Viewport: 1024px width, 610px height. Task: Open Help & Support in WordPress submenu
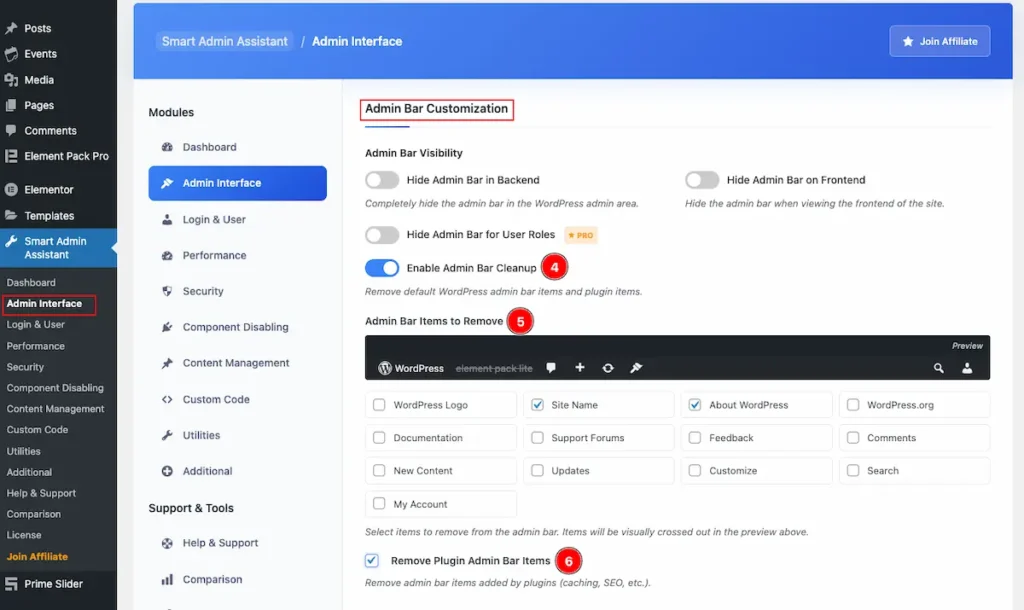pyautogui.click(x=41, y=493)
